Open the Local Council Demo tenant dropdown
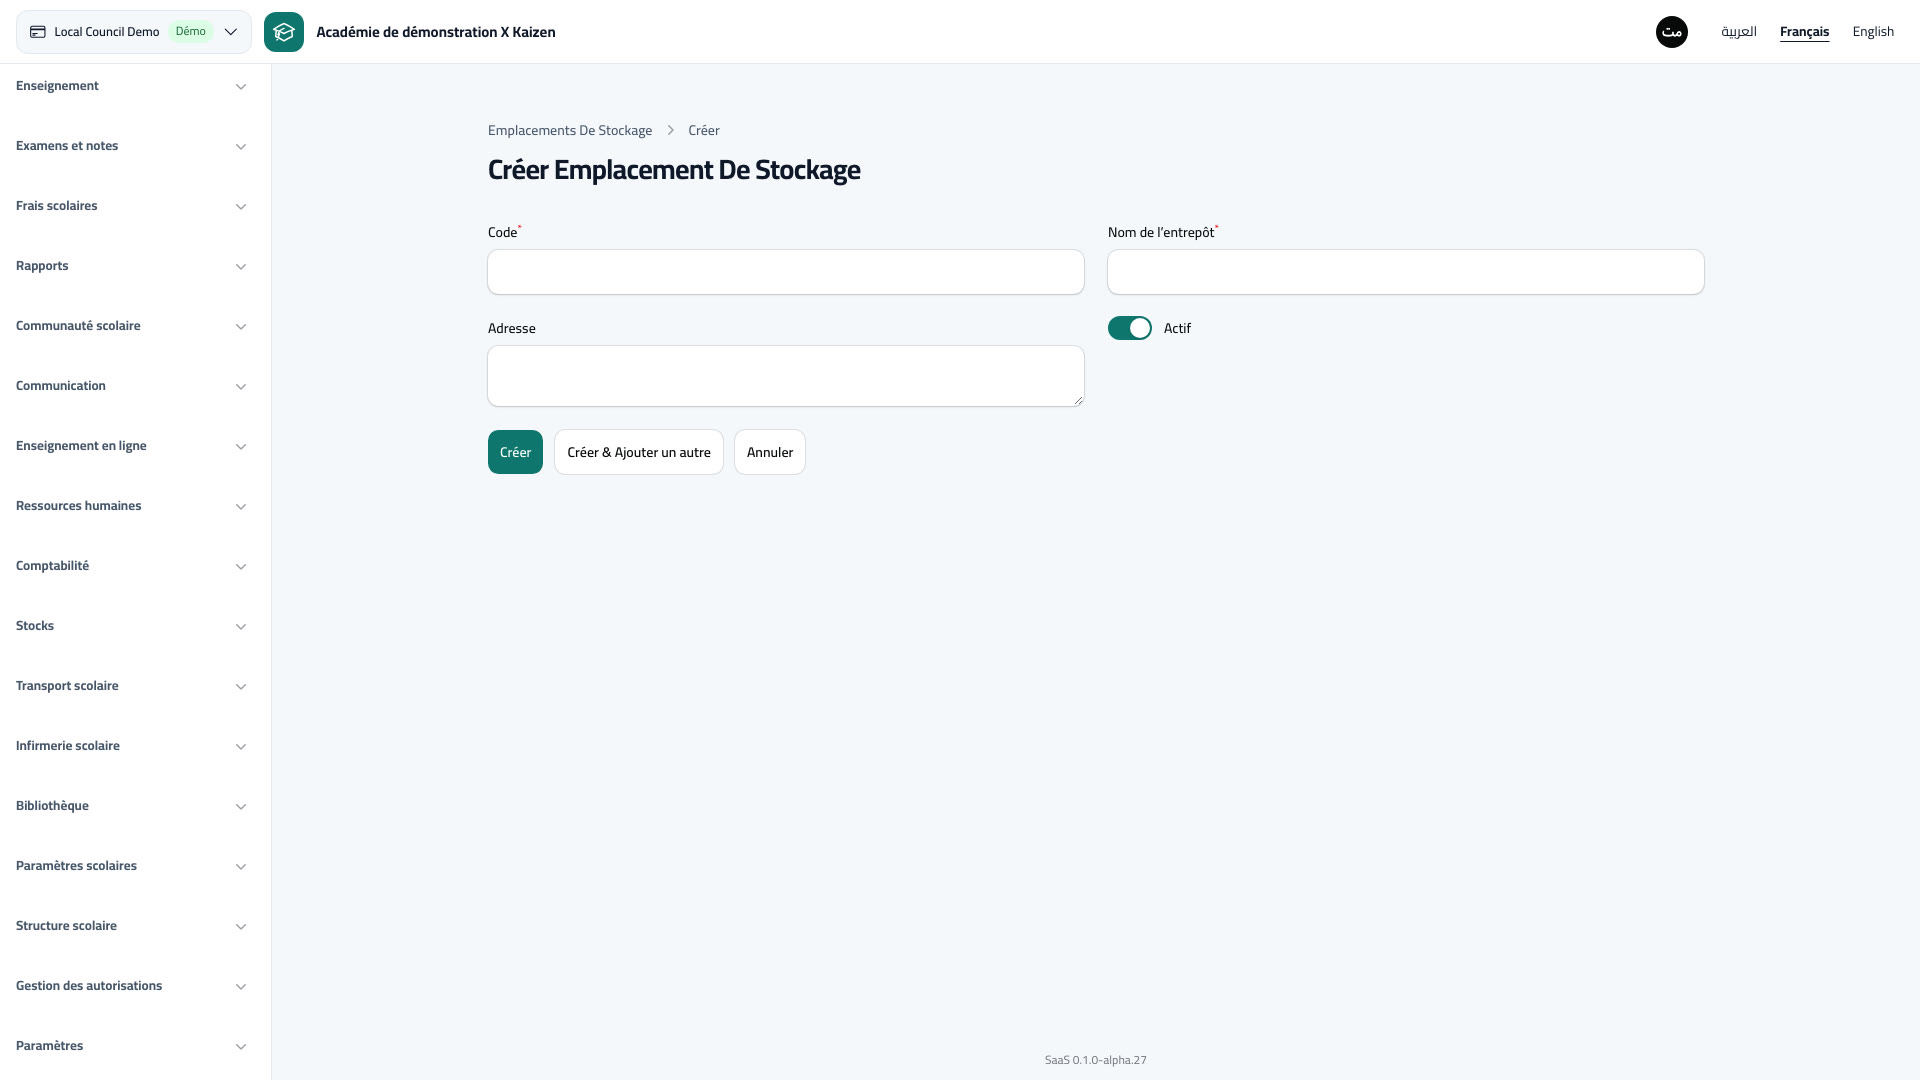This screenshot has width=1920, height=1080. click(x=134, y=32)
